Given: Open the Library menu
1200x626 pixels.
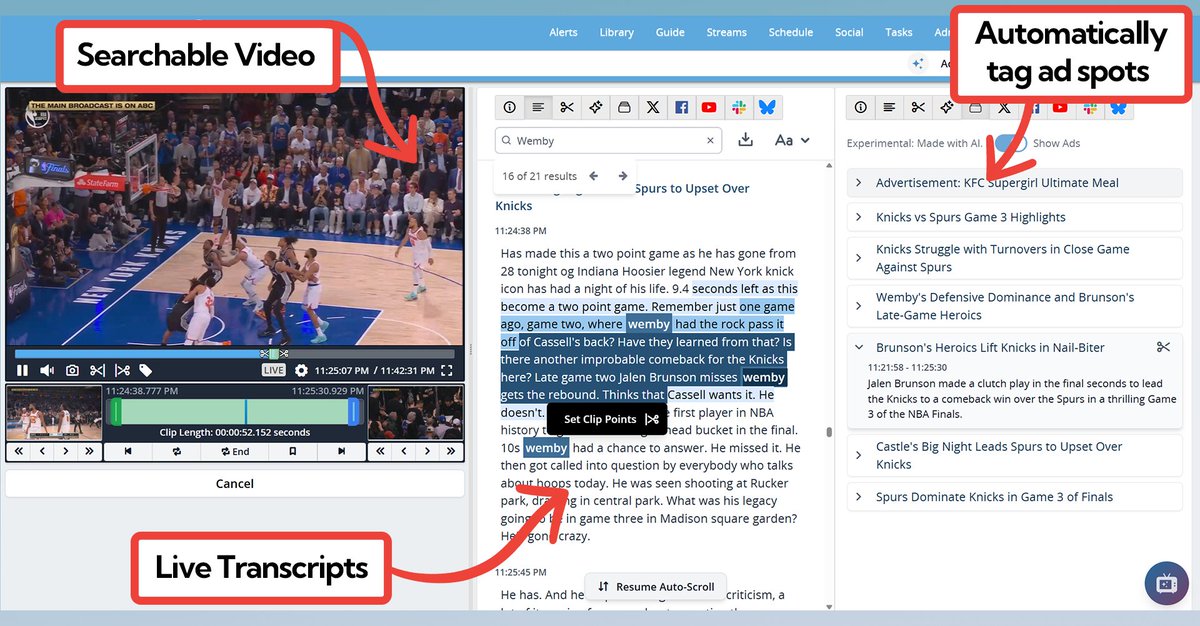Looking at the screenshot, I should point(616,32).
